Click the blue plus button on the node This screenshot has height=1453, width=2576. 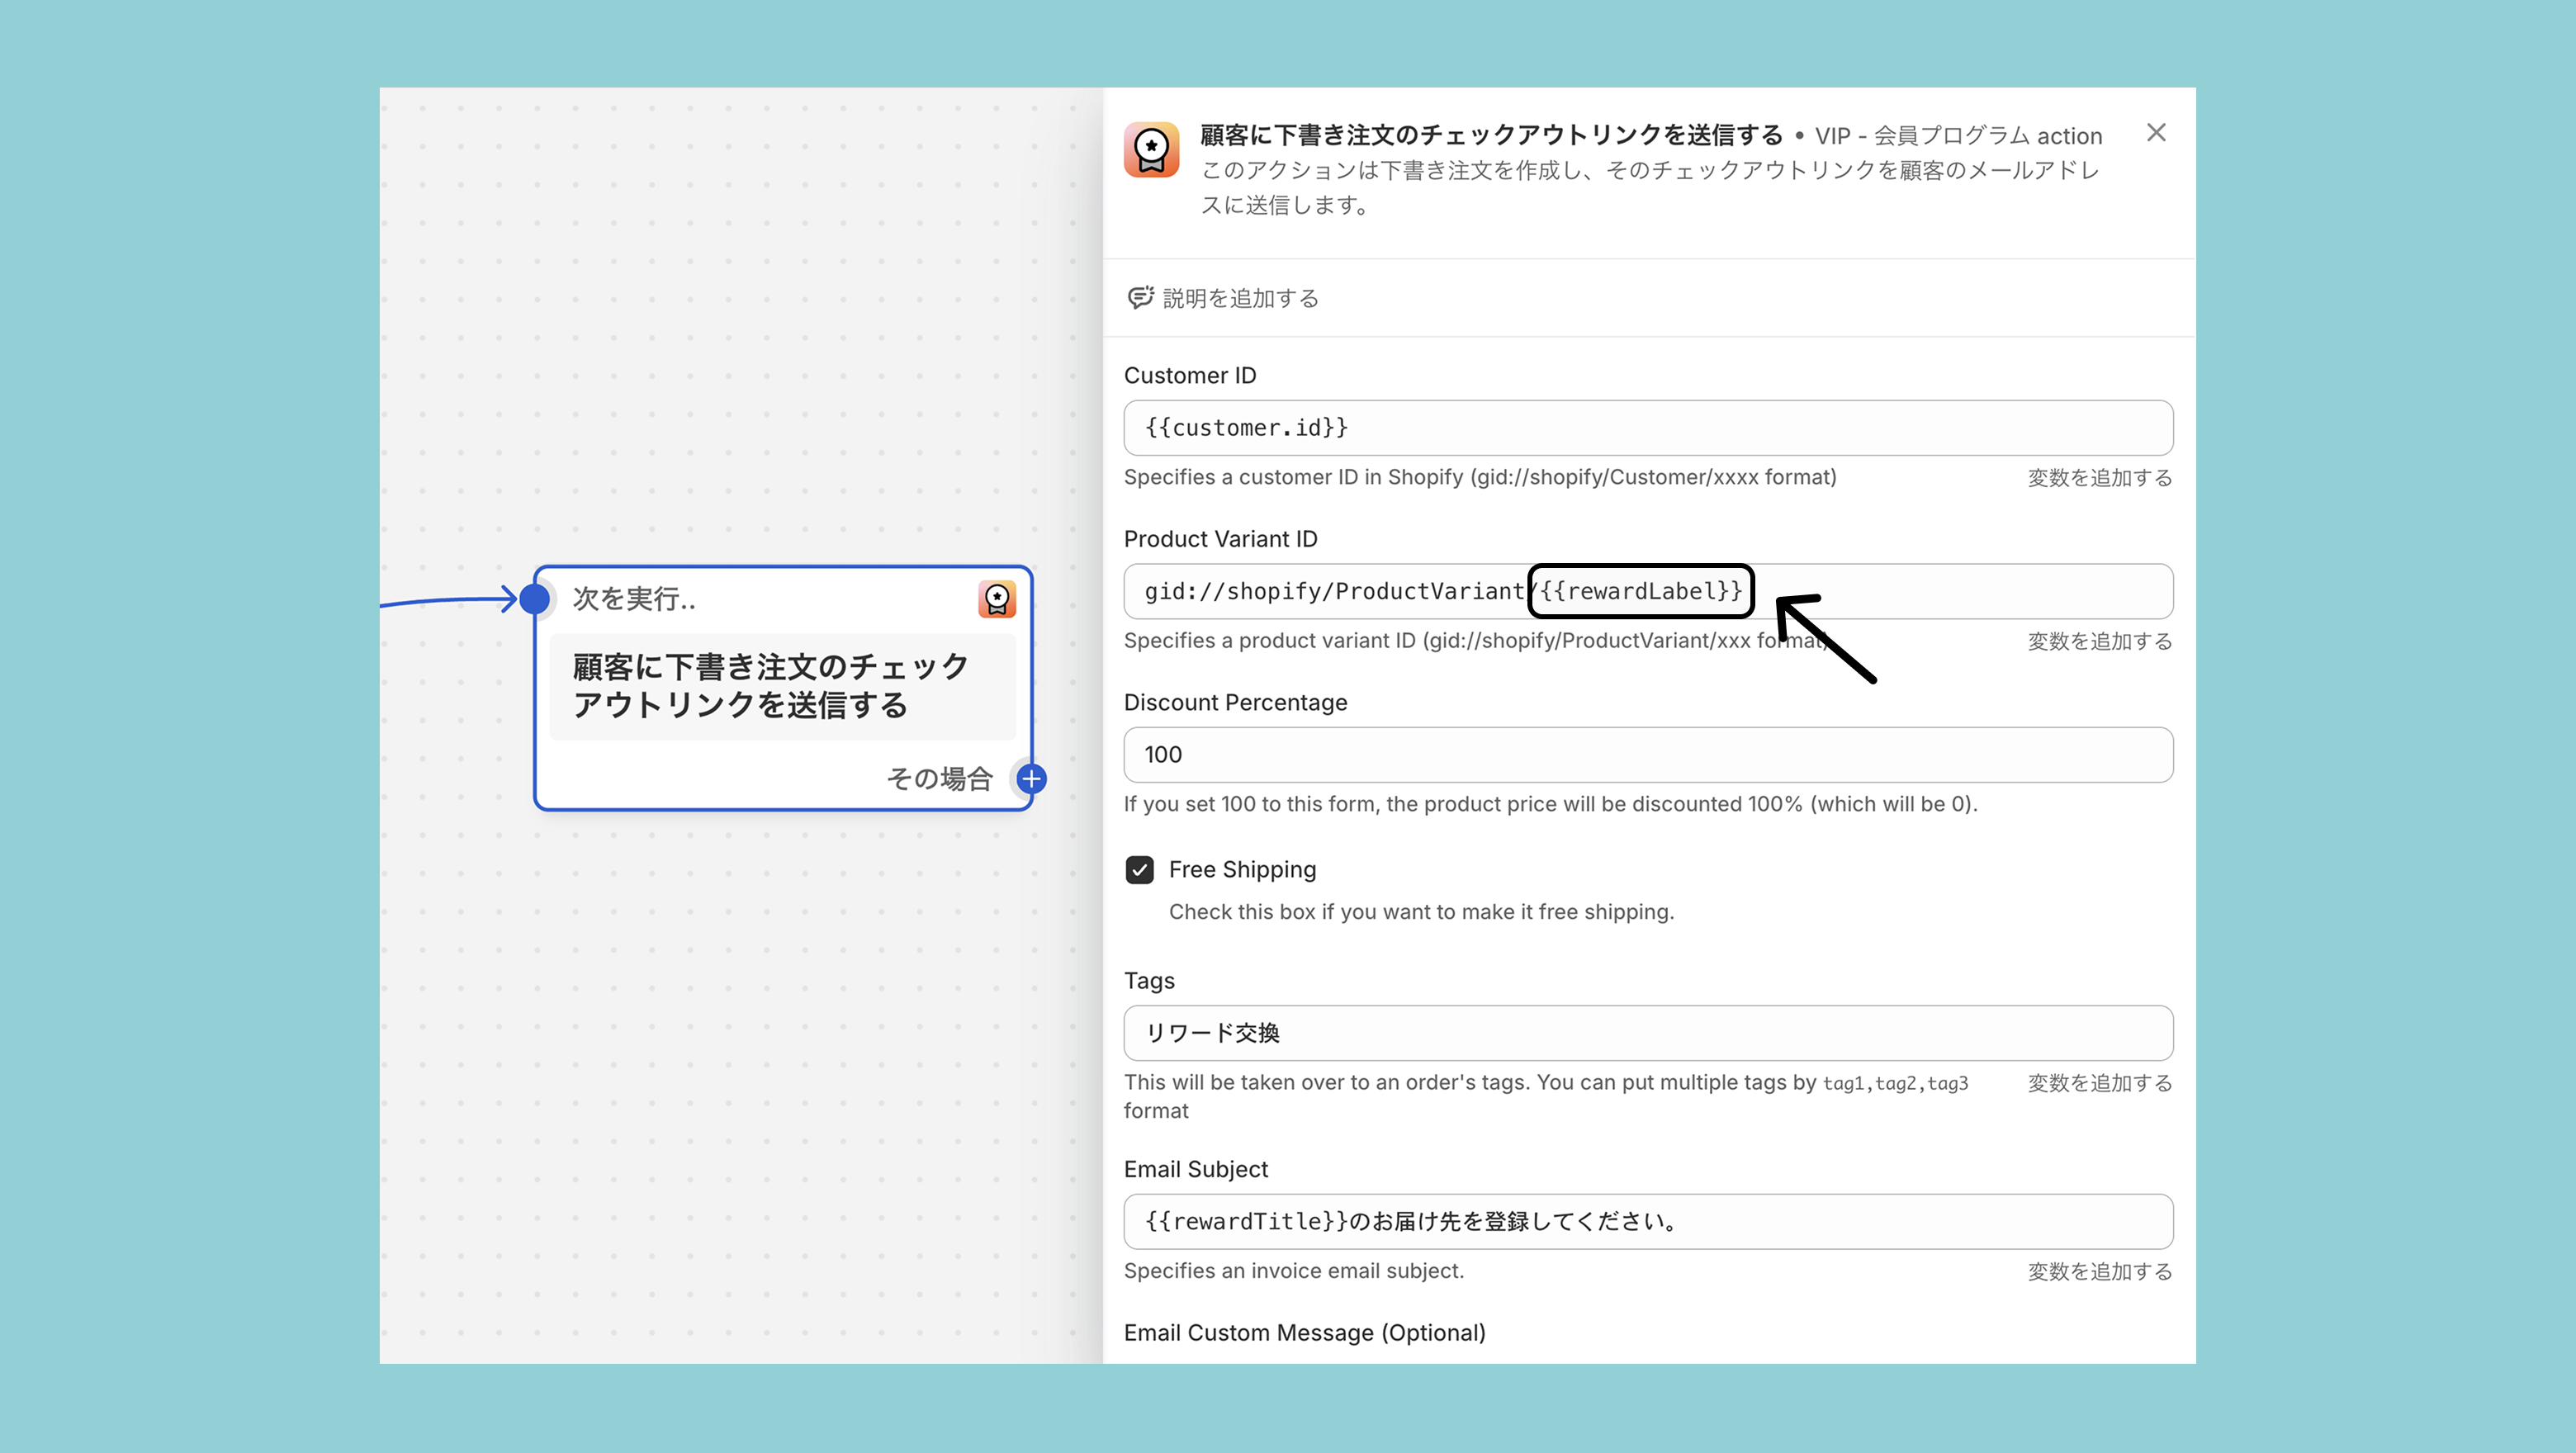(x=1031, y=778)
